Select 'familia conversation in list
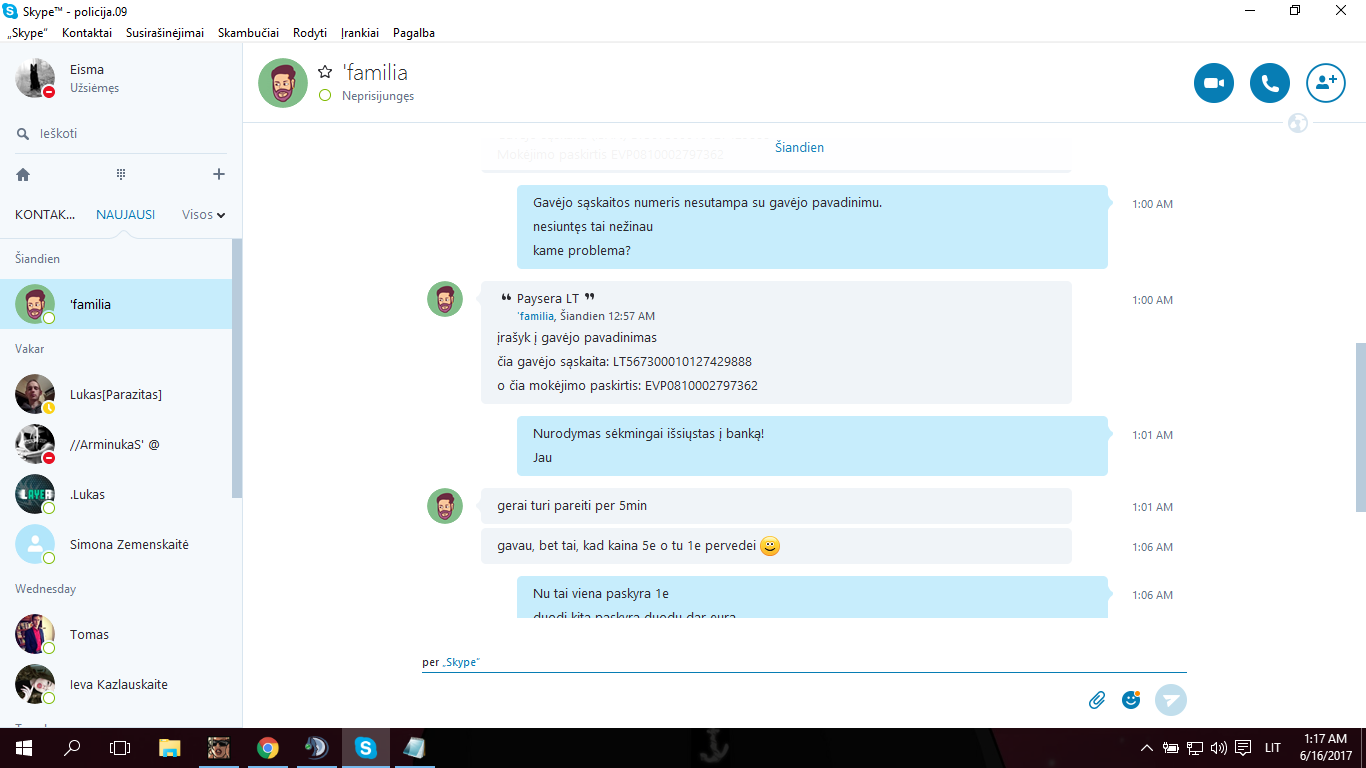Screen dimensions: 1366x768 pyautogui.click(x=116, y=304)
